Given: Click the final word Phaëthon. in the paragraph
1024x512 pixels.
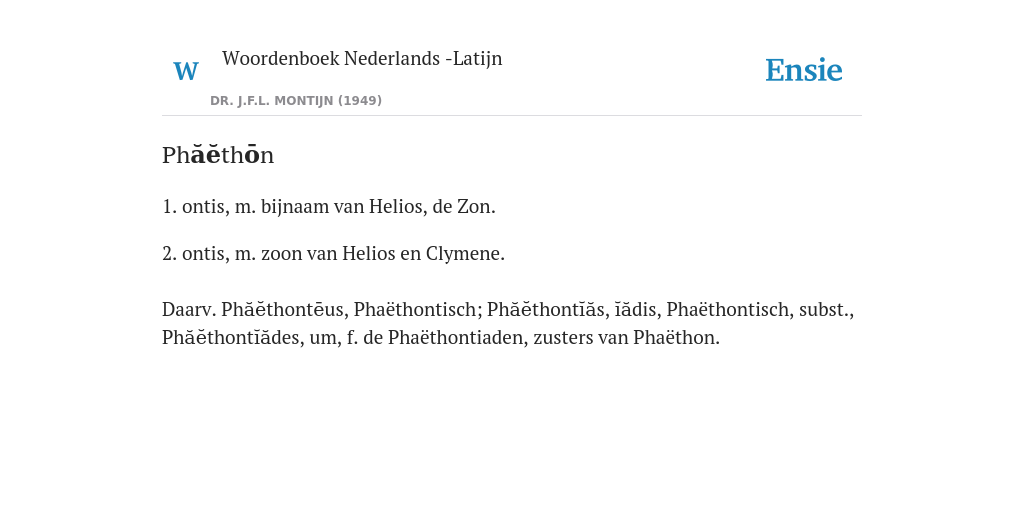Looking at the screenshot, I should click(x=677, y=338).
